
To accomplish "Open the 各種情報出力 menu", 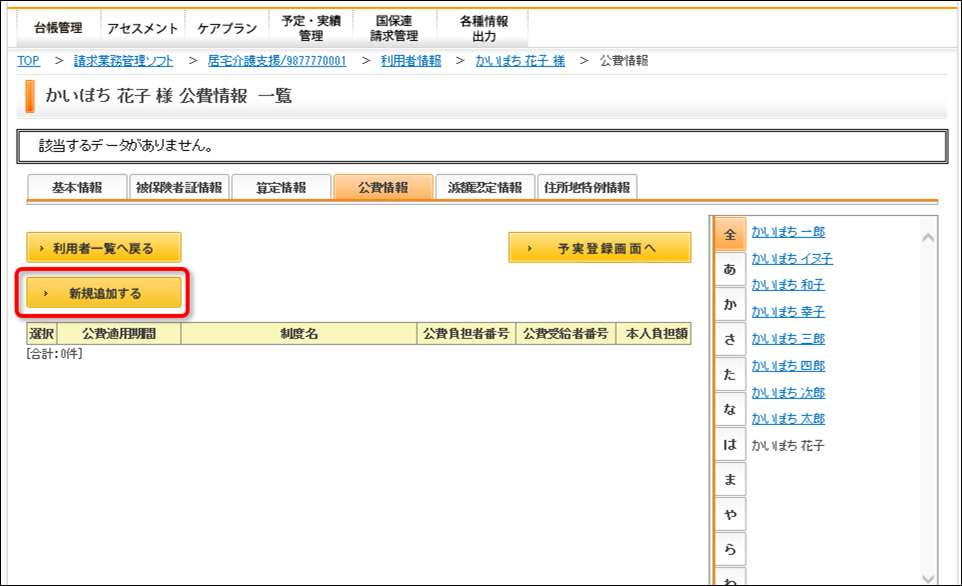I will point(483,28).
